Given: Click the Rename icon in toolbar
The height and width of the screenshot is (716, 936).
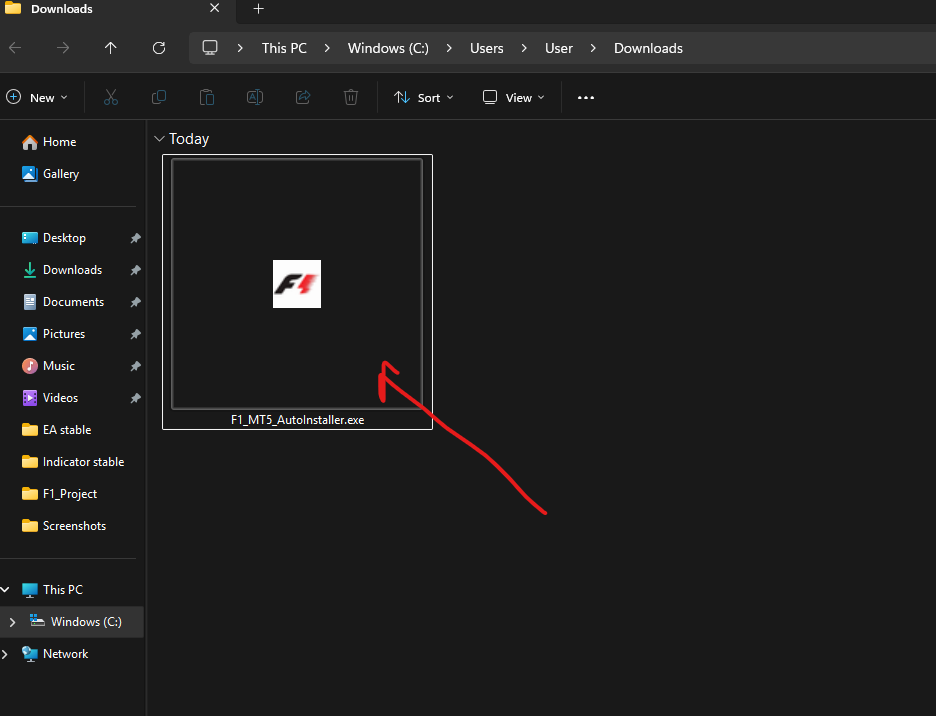Looking at the screenshot, I should pyautogui.click(x=255, y=97).
